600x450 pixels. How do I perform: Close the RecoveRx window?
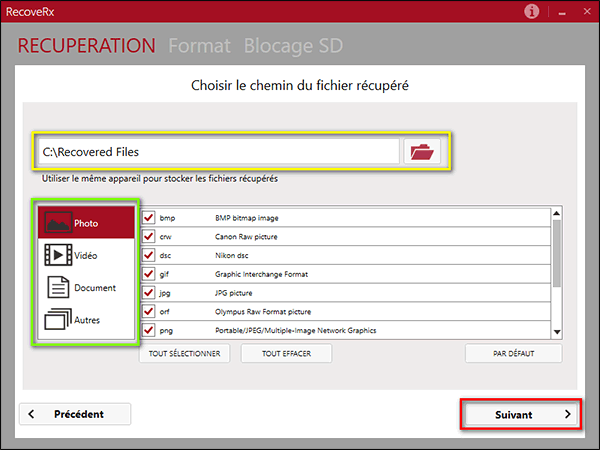(587, 11)
